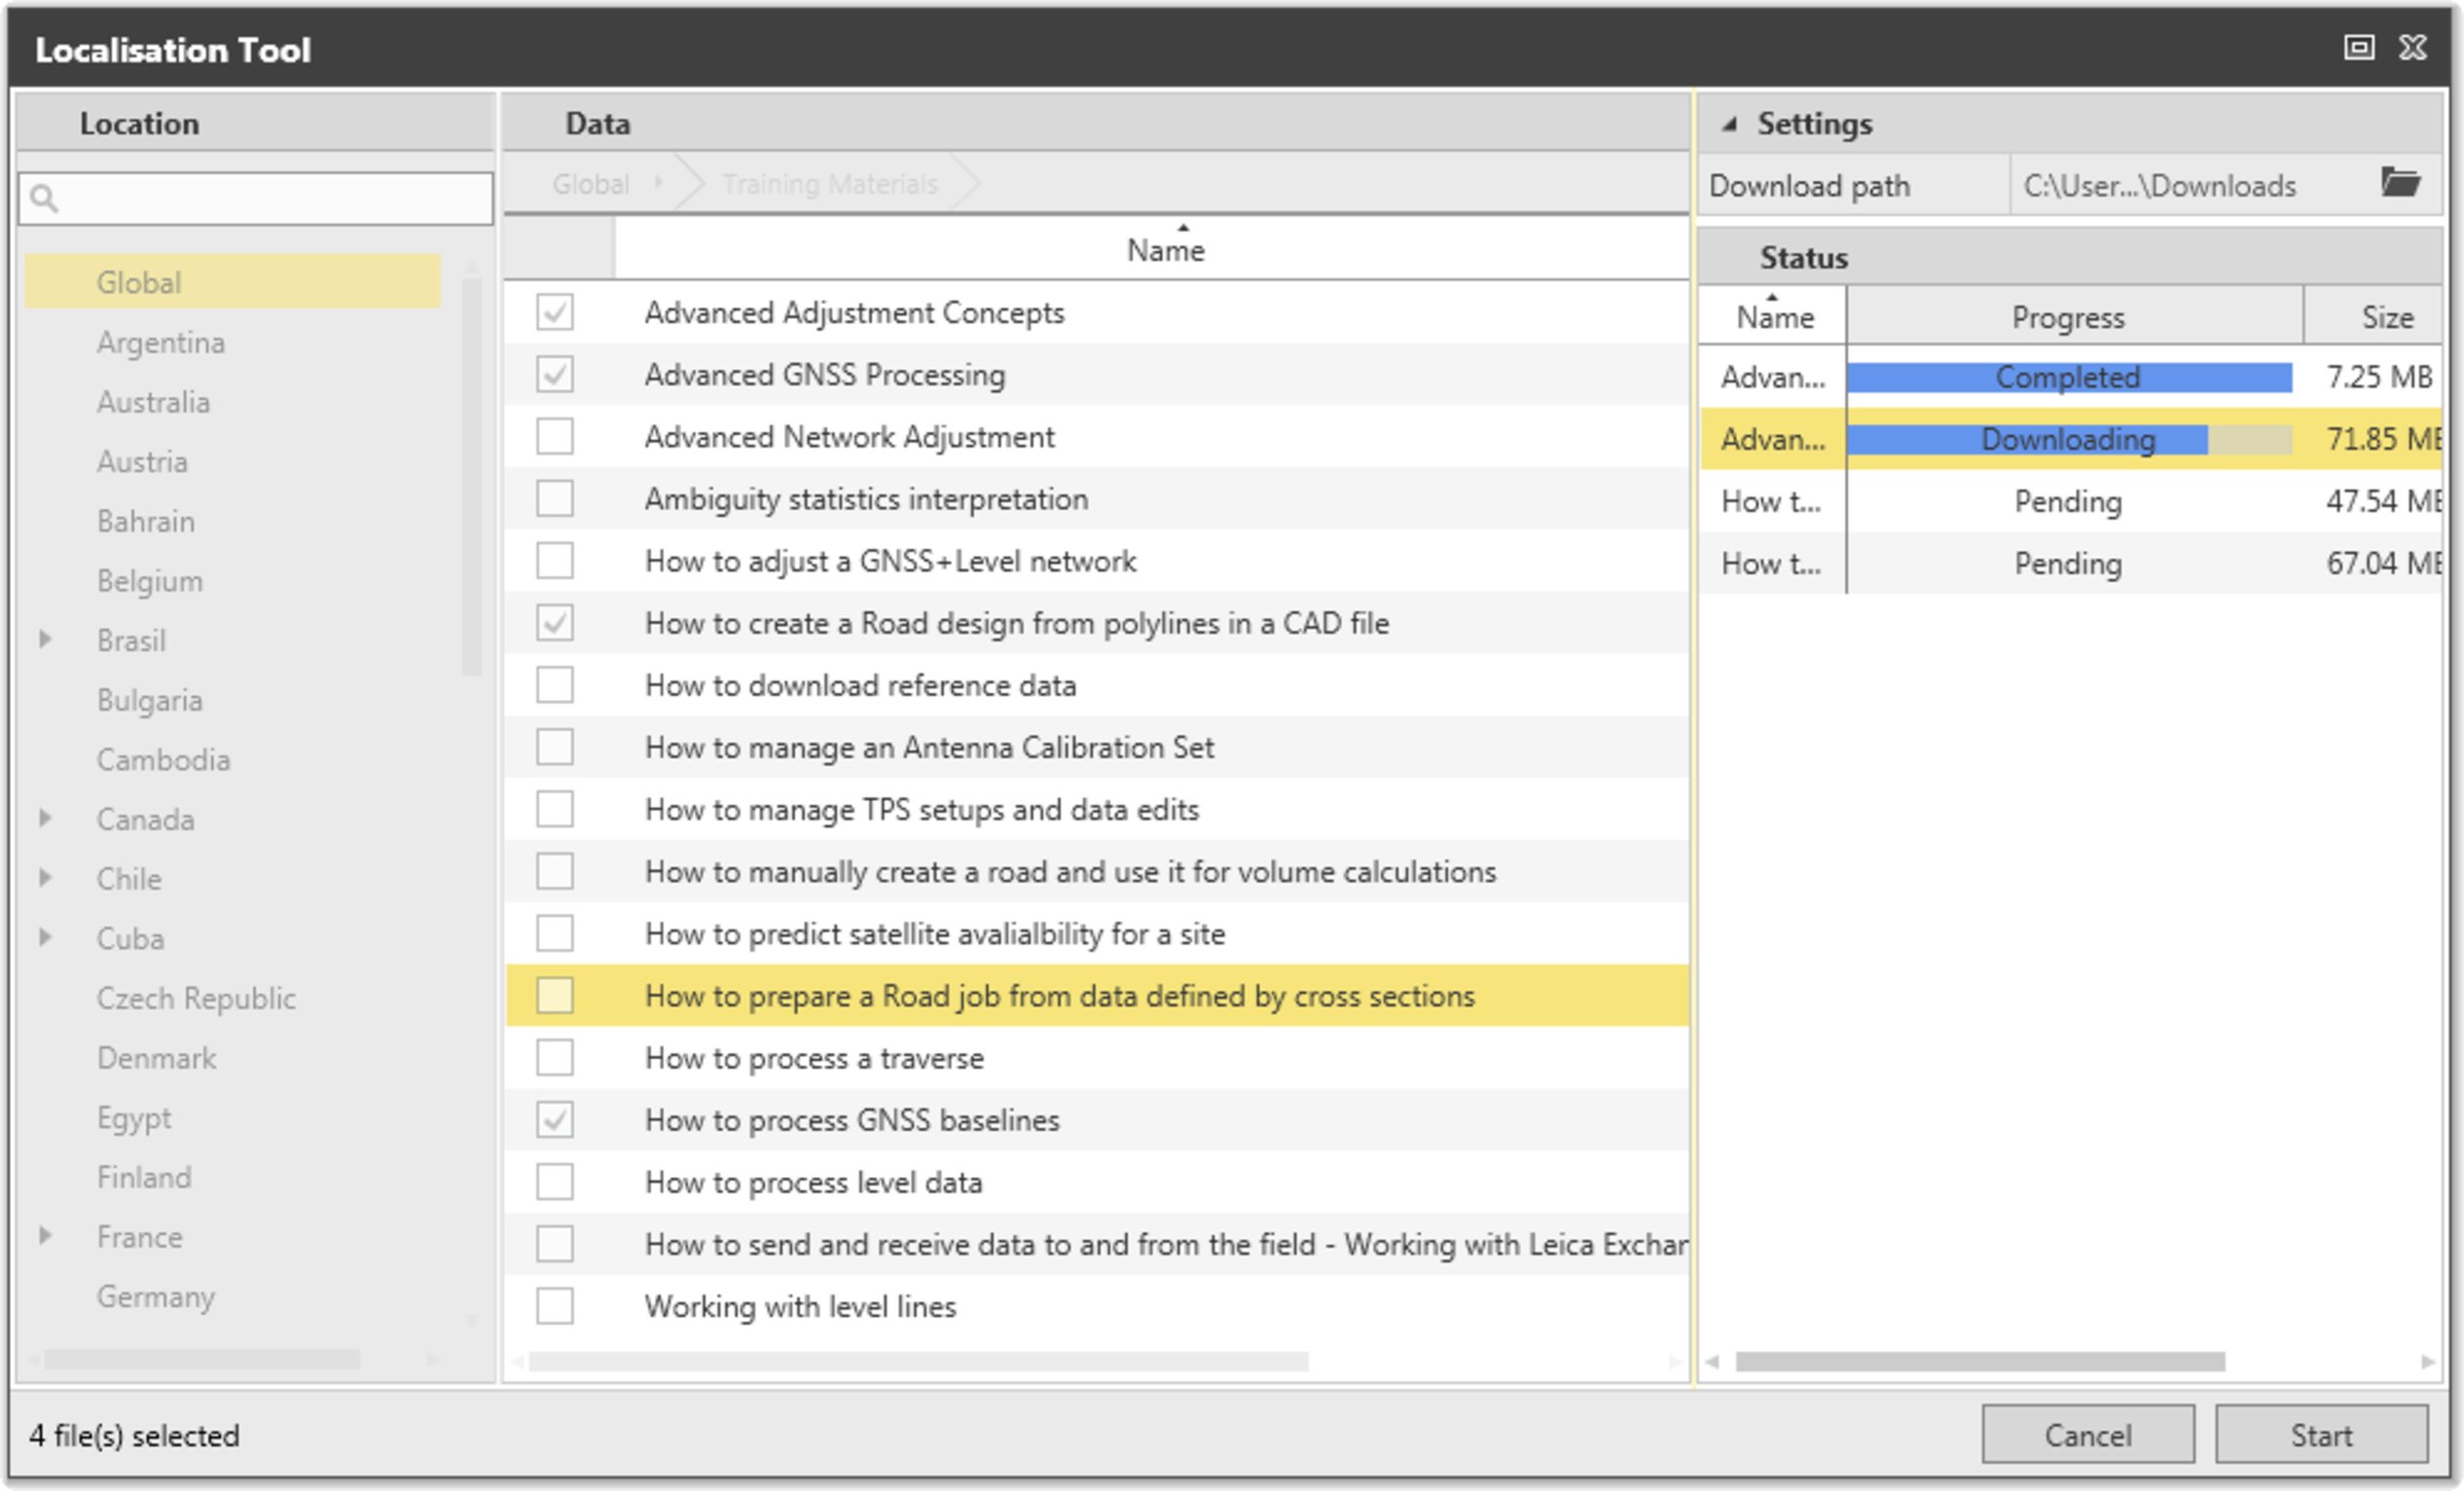Select How to manage an Antenna Calibration Set
This screenshot has height=1491, width=2464.
tap(1097, 747)
